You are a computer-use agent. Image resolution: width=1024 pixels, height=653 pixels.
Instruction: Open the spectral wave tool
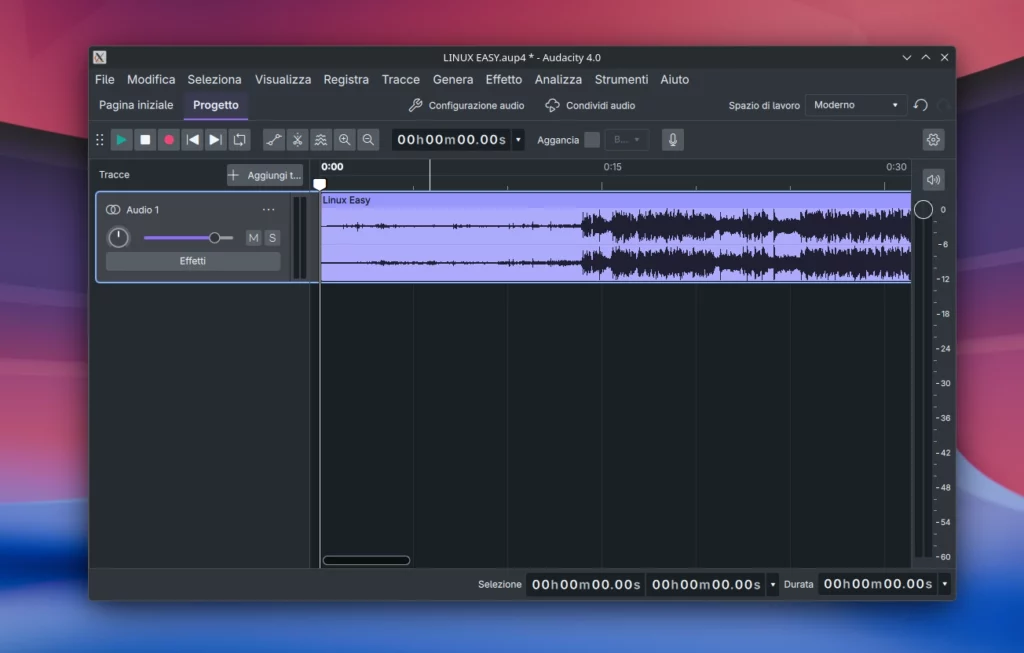[x=321, y=140]
